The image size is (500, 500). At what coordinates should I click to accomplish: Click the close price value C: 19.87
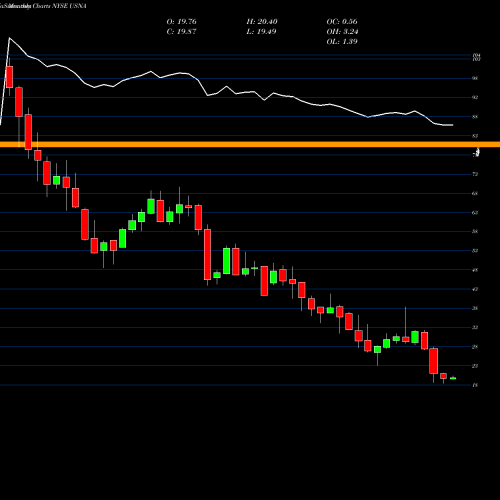(181, 32)
